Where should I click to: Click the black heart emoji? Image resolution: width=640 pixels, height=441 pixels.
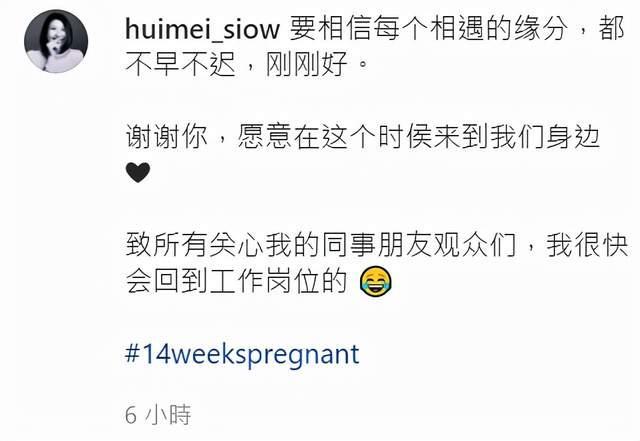click(138, 172)
